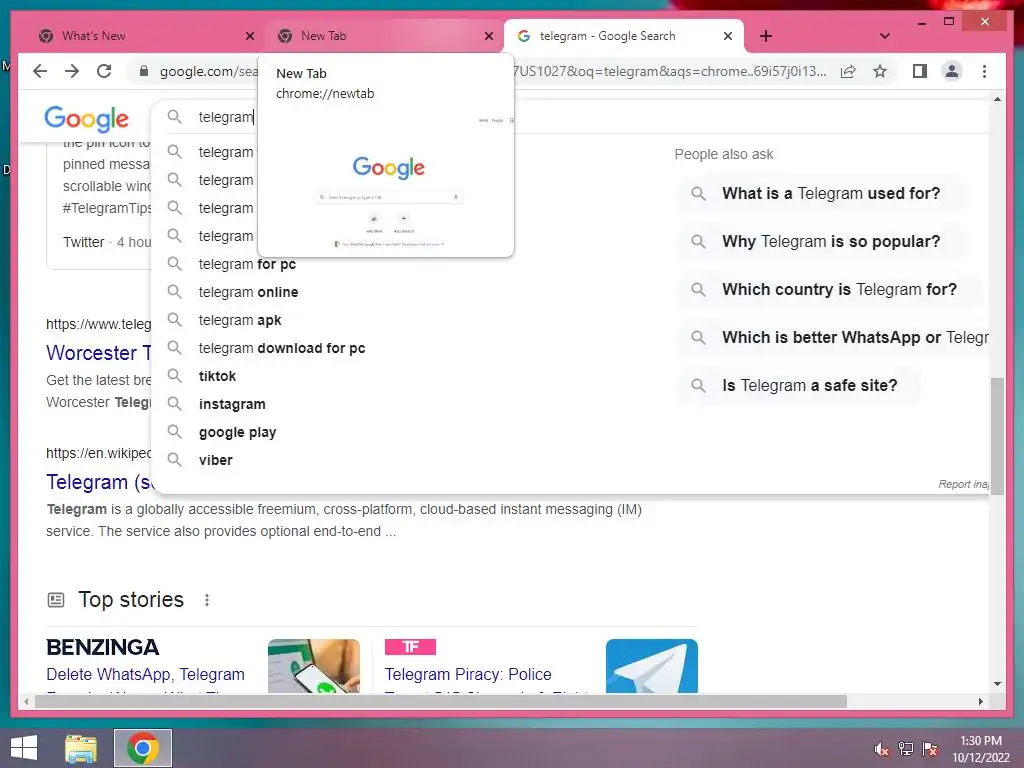Click the scroll down arrow
The image size is (1024, 768).
point(997,684)
